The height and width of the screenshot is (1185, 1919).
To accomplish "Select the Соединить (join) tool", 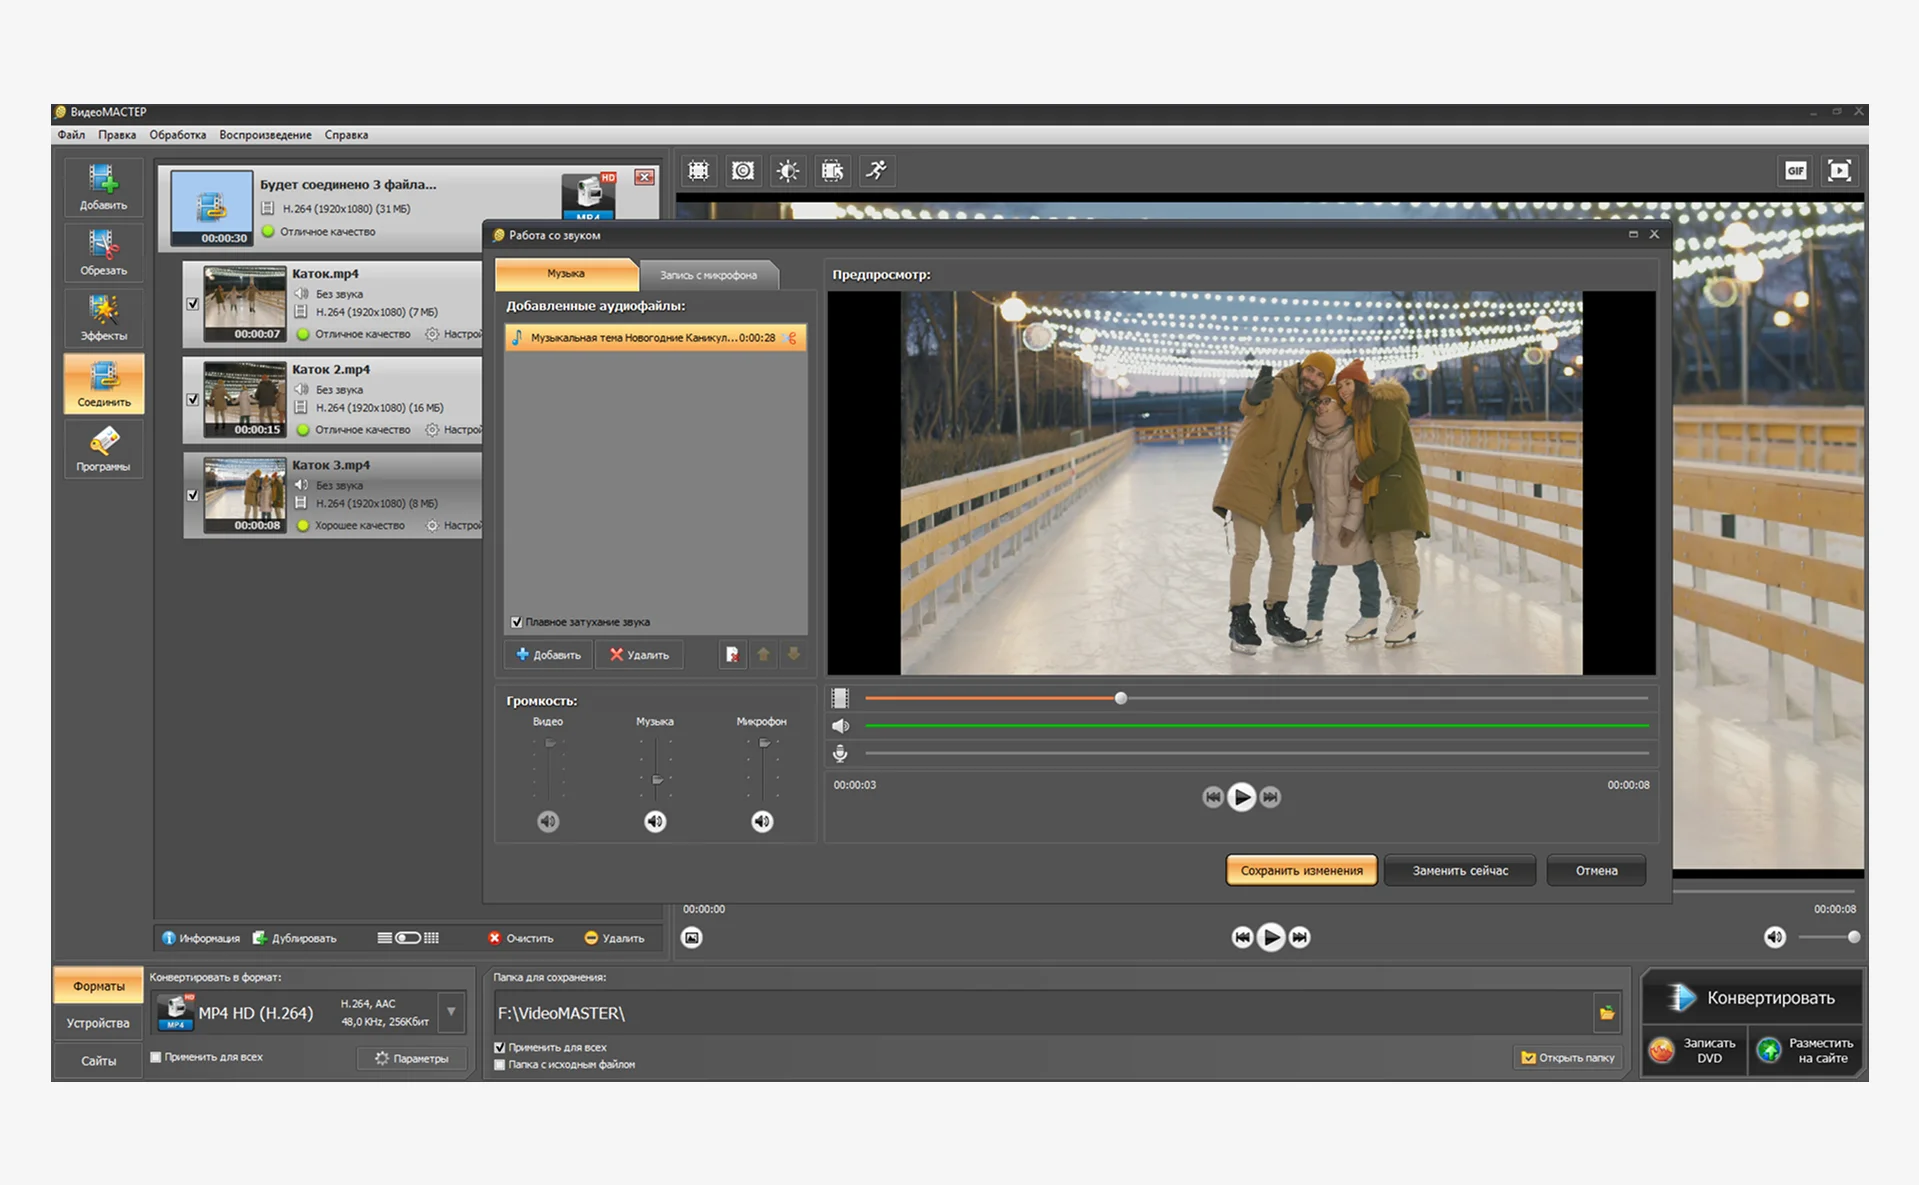I will coord(103,383).
